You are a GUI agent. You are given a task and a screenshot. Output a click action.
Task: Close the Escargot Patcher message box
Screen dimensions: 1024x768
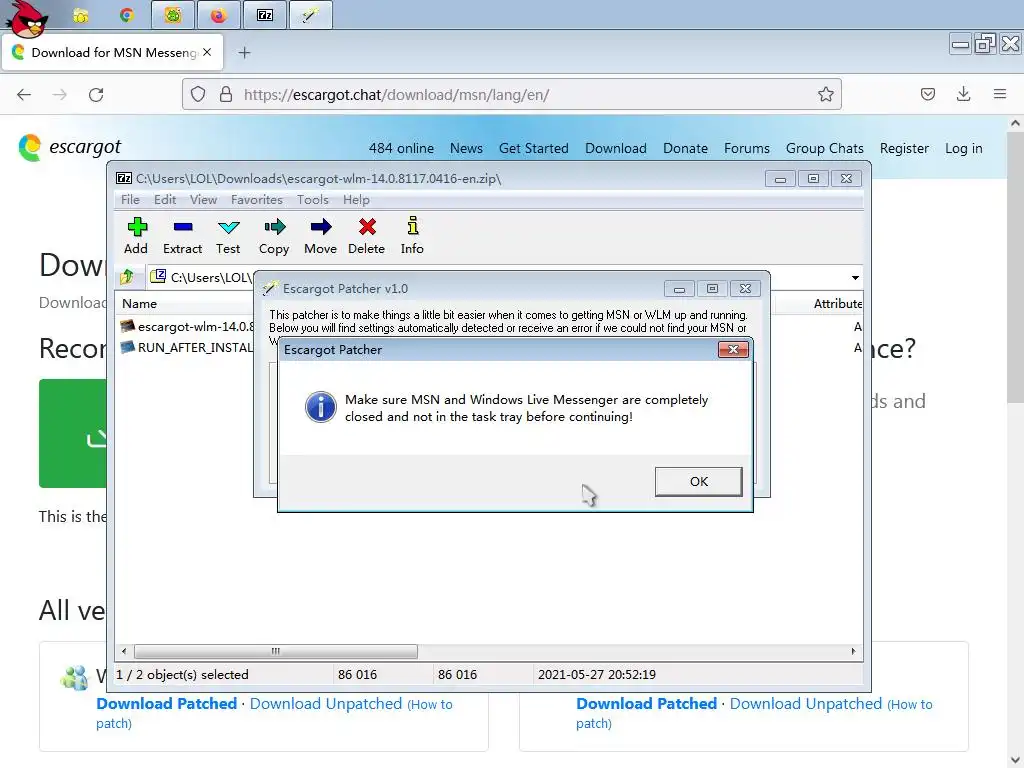pyautogui.click(x=733, y=349)
